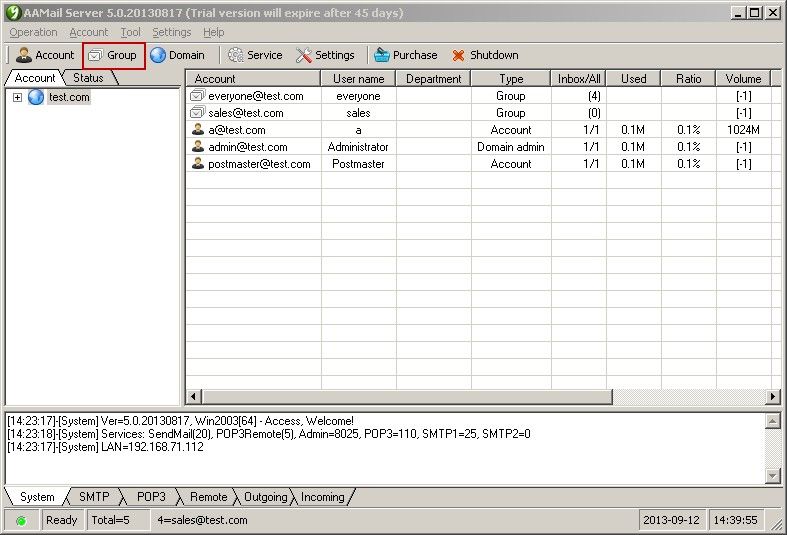Click the globe icon for test.com tree node
Image resolution: width=787 pixels, height=535 pixels.
click(x=36, y=97)
